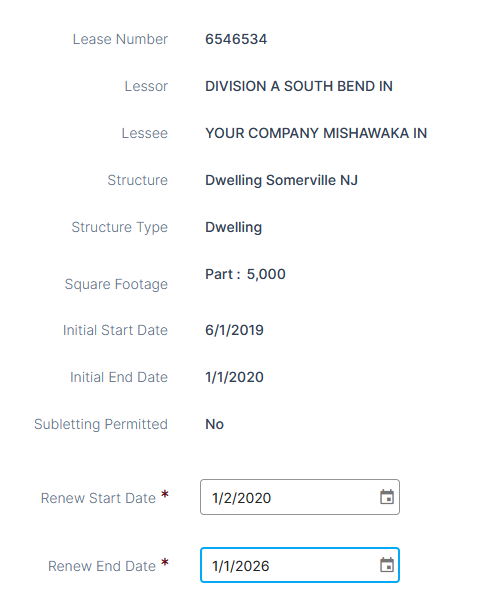Click the Subletting Permitted value No
Screen dimensions: 504x616
click(x=214, y=424)
